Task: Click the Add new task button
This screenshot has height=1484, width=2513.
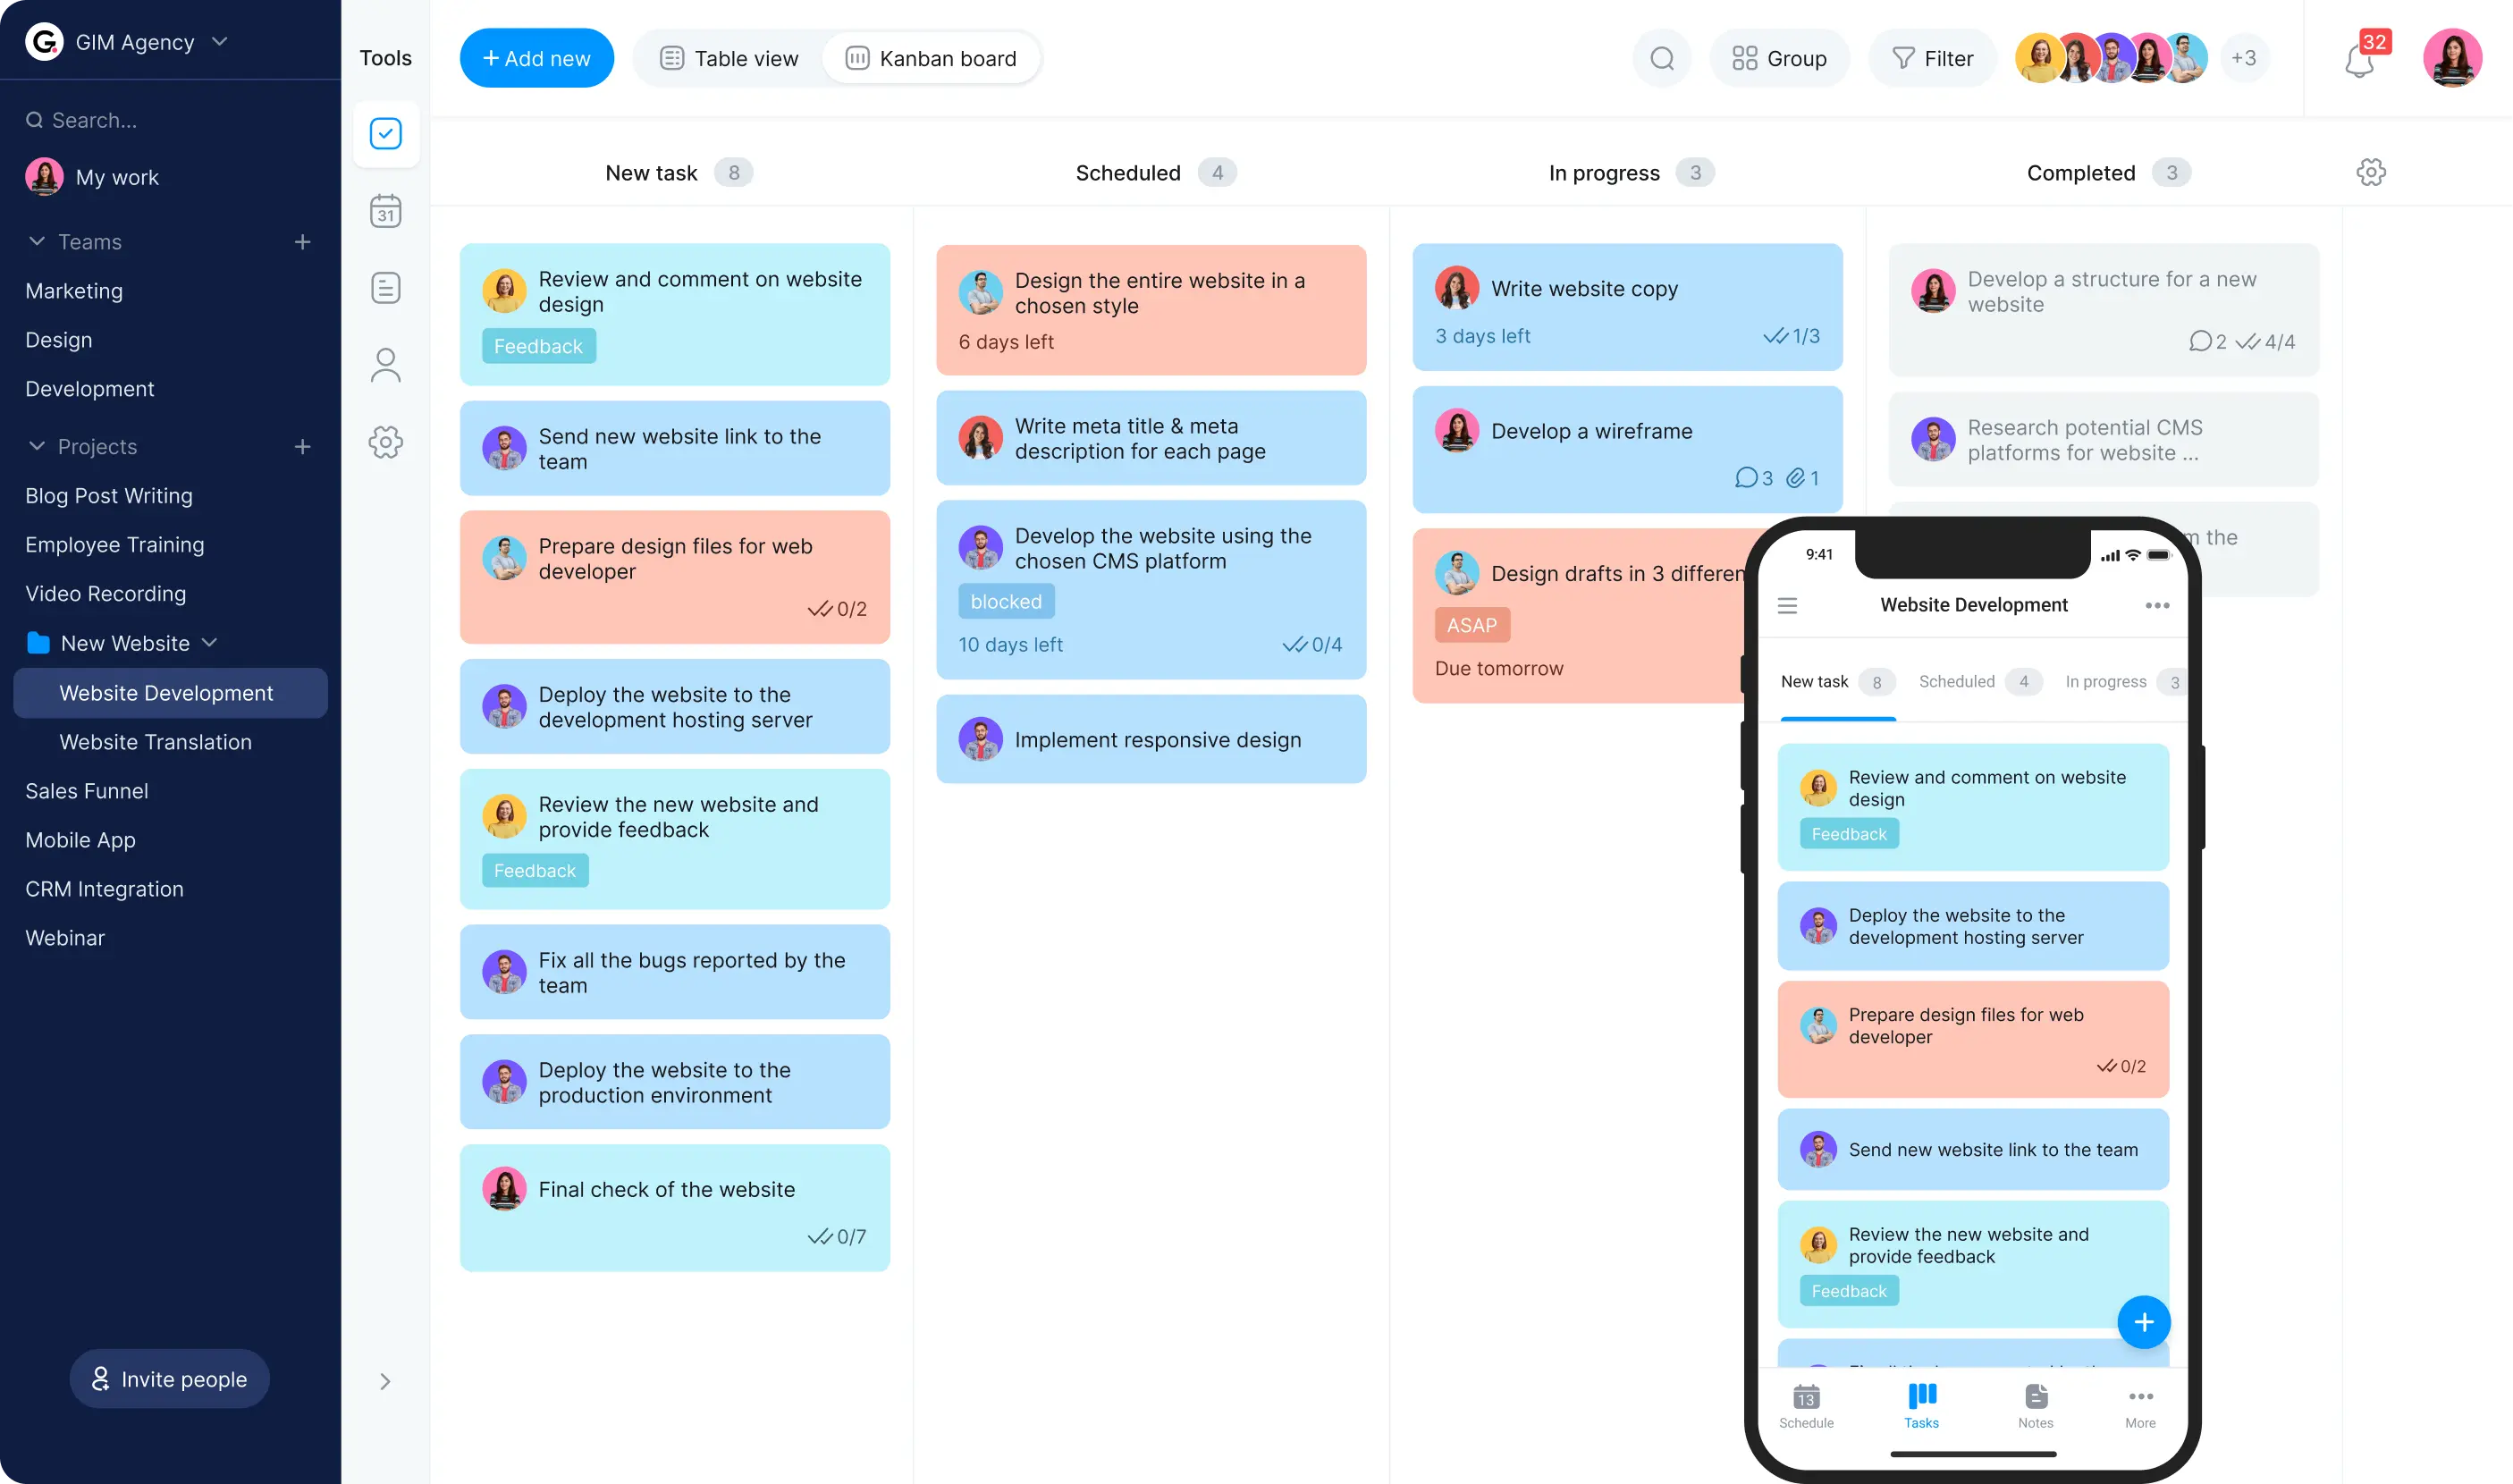Action: coord(535,58)
